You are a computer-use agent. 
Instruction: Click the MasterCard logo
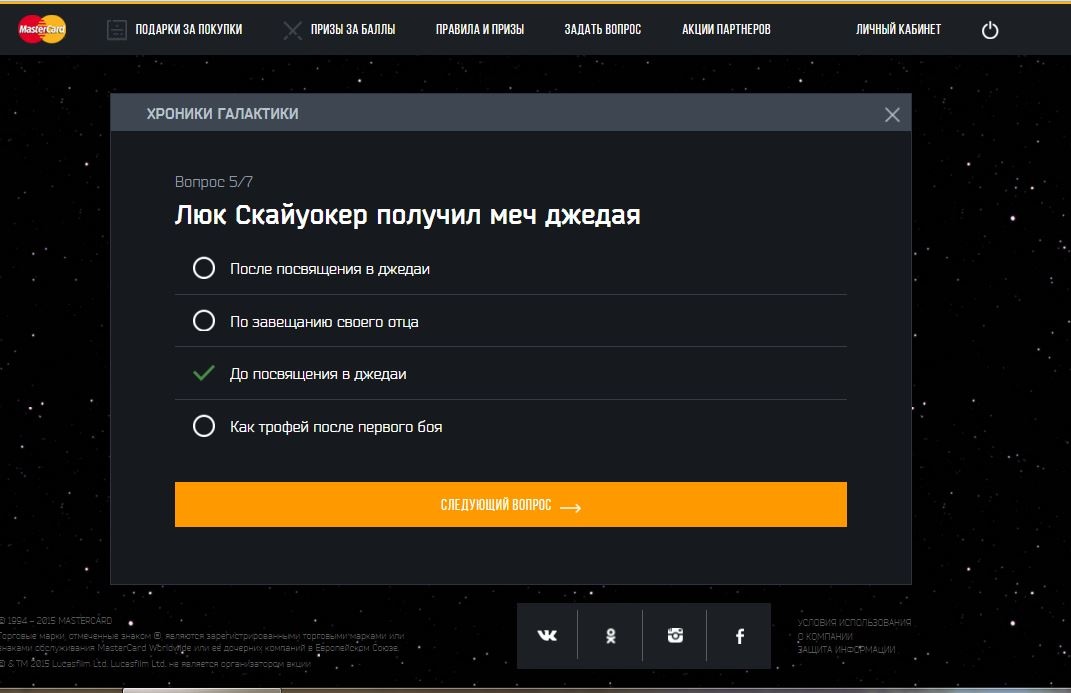tap(42, 30)
